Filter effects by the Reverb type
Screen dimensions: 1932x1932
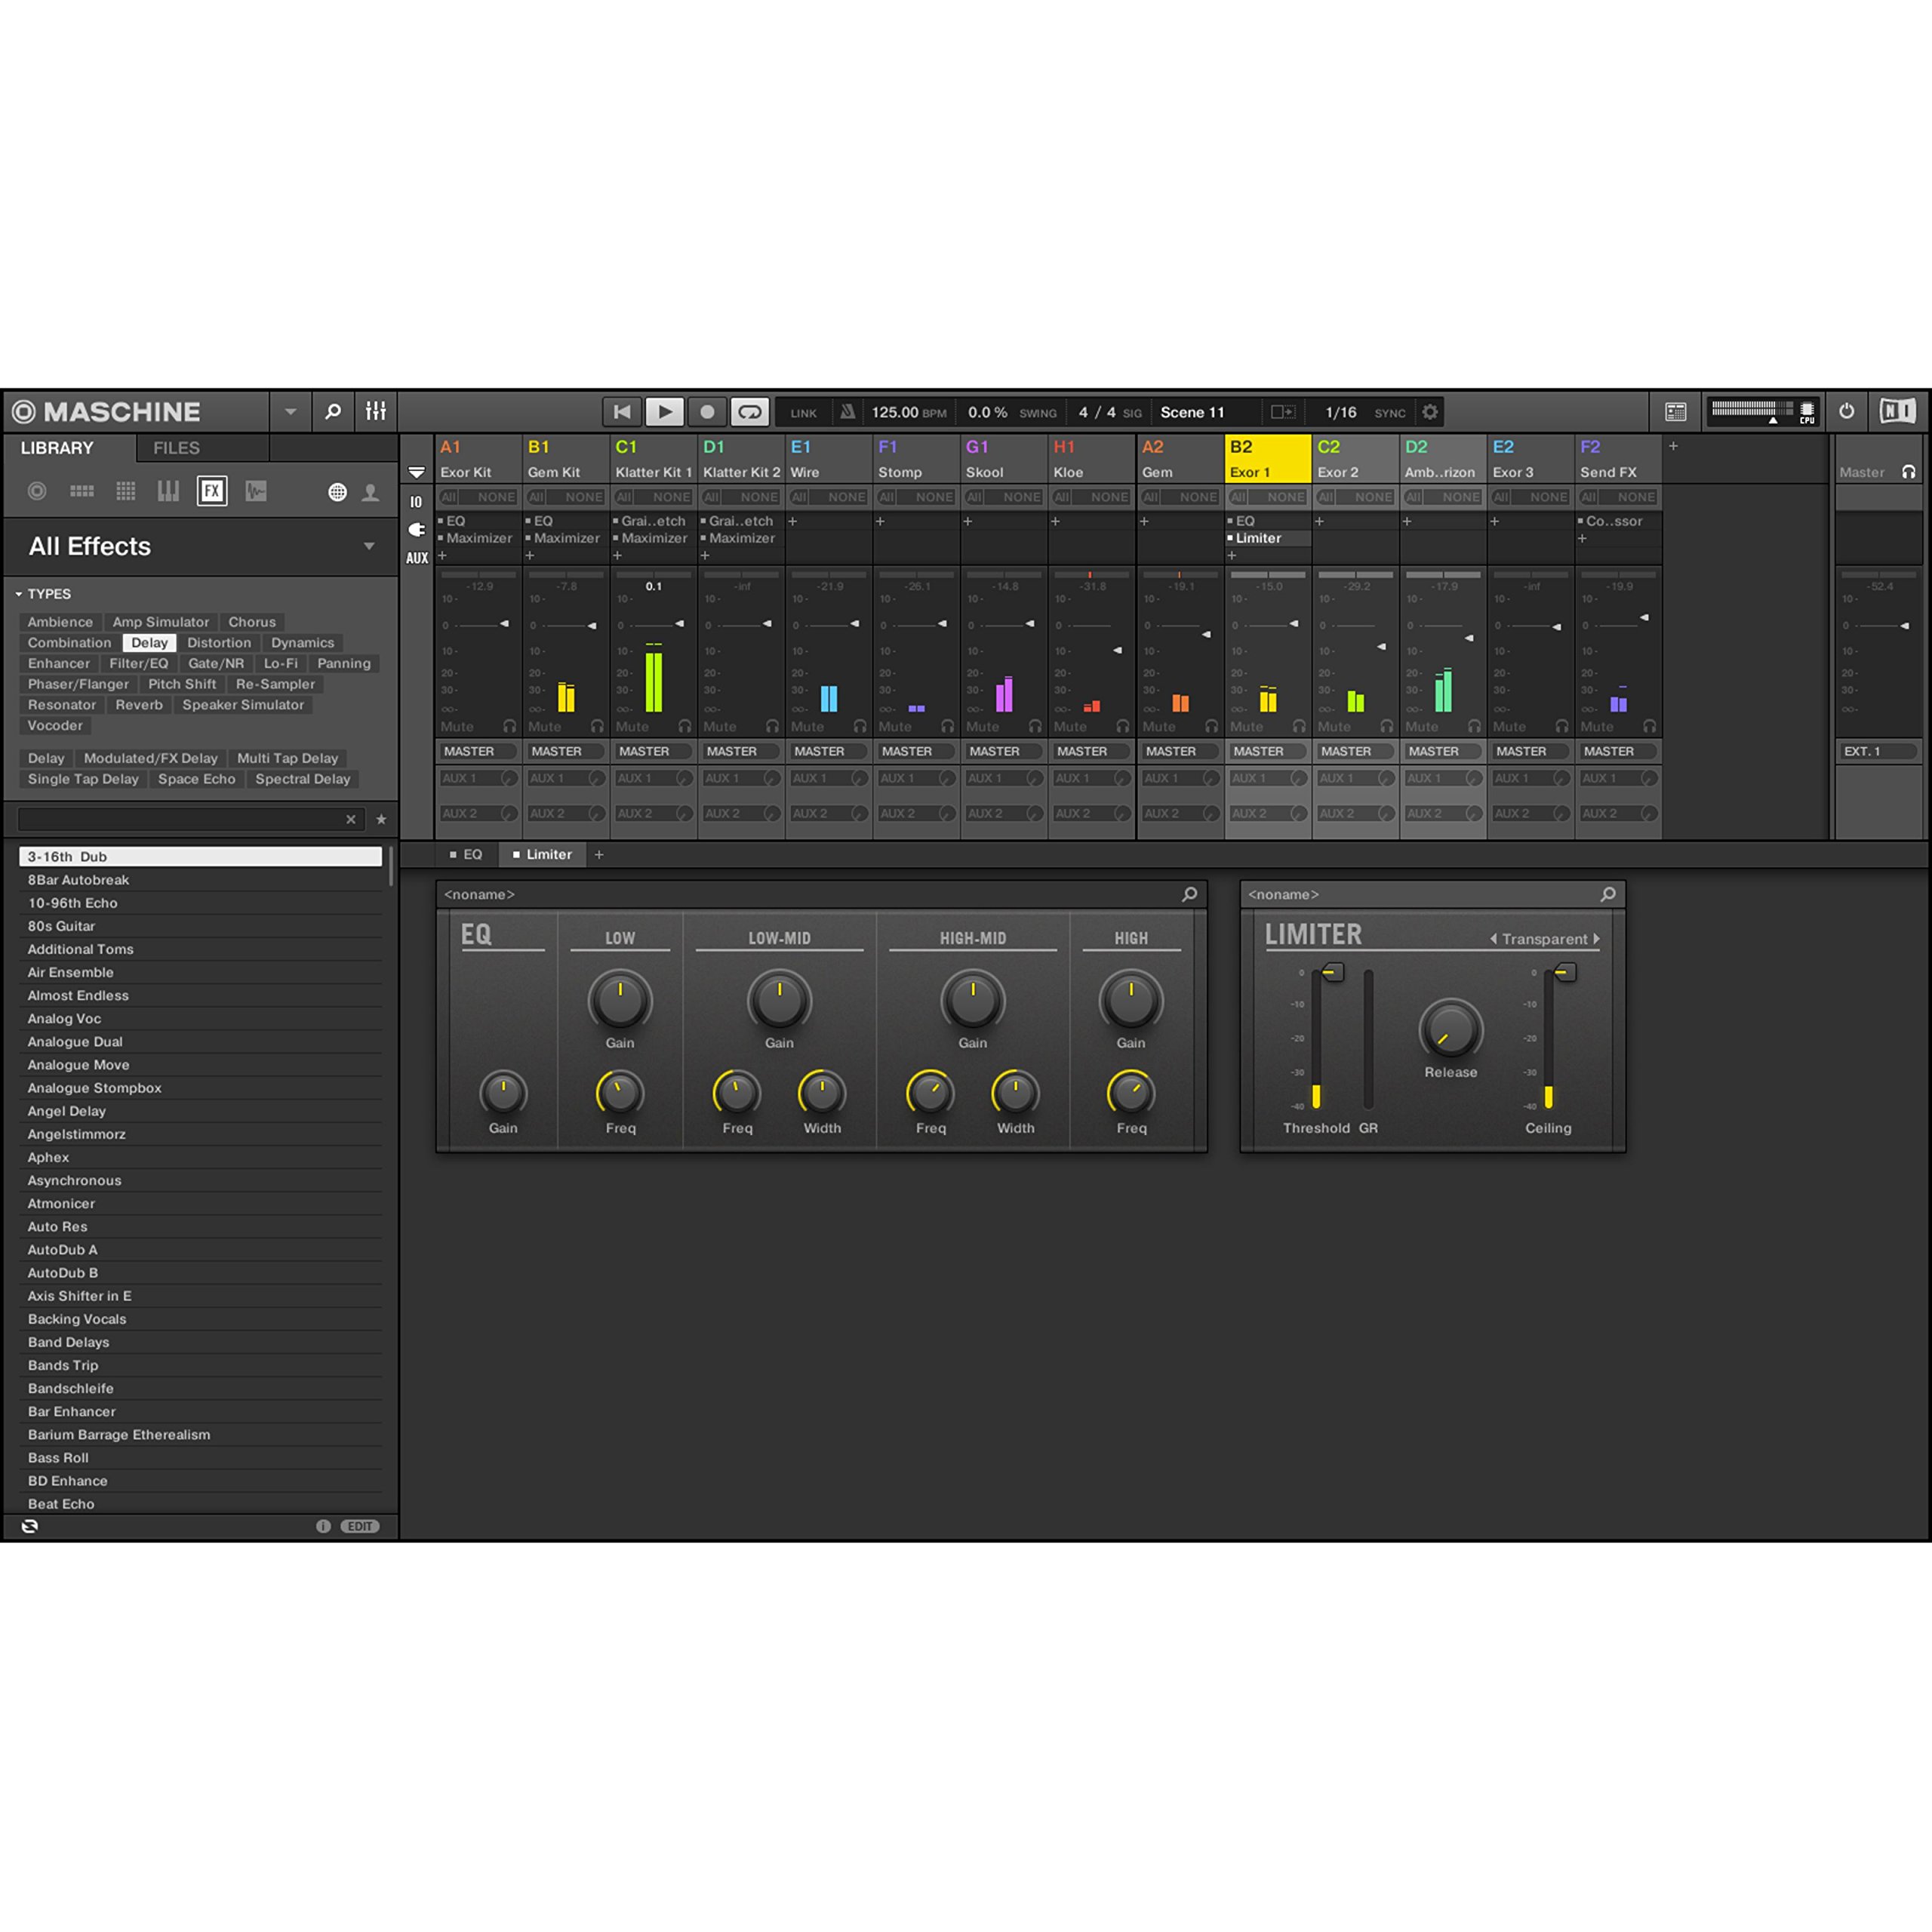point(139,705)
